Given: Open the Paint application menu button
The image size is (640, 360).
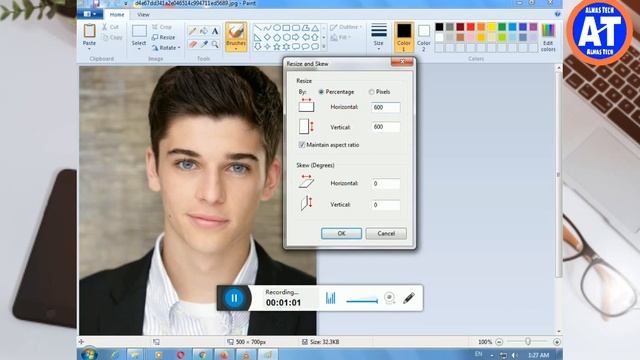Looking at the screenshot, I should pyautogui.click(x=89, y=14).
